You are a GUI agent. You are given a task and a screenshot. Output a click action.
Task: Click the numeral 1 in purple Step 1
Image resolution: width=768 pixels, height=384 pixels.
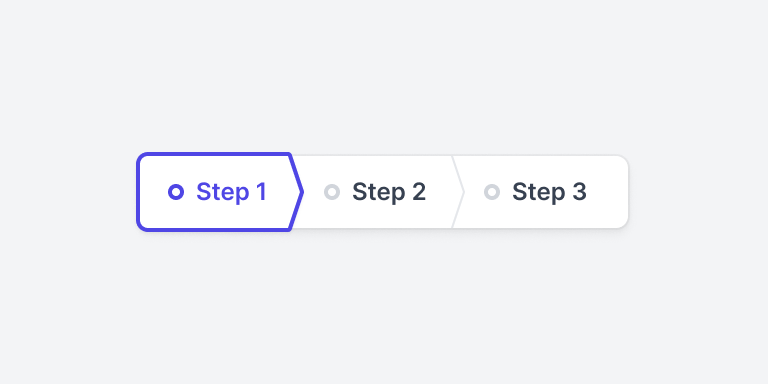[262, 192]
